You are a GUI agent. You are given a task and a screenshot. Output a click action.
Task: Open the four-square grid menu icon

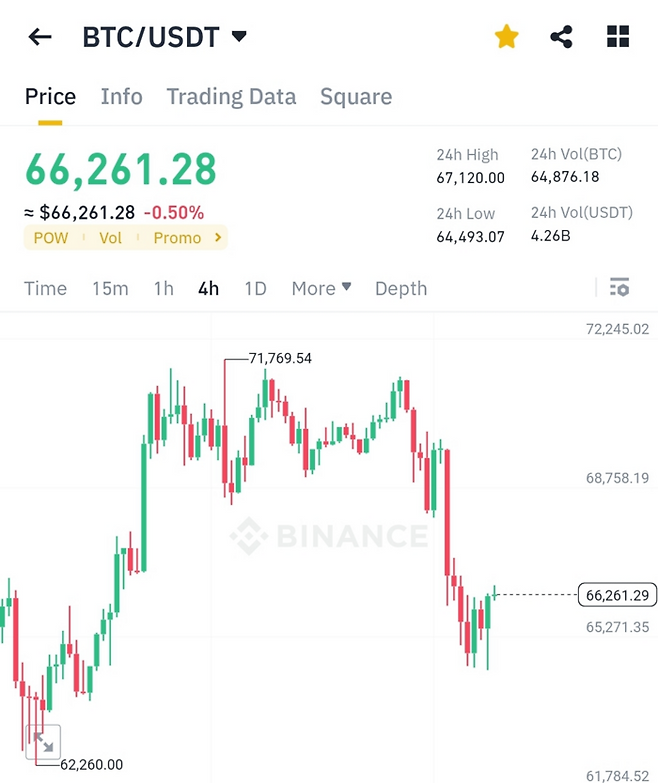[619, 38]
